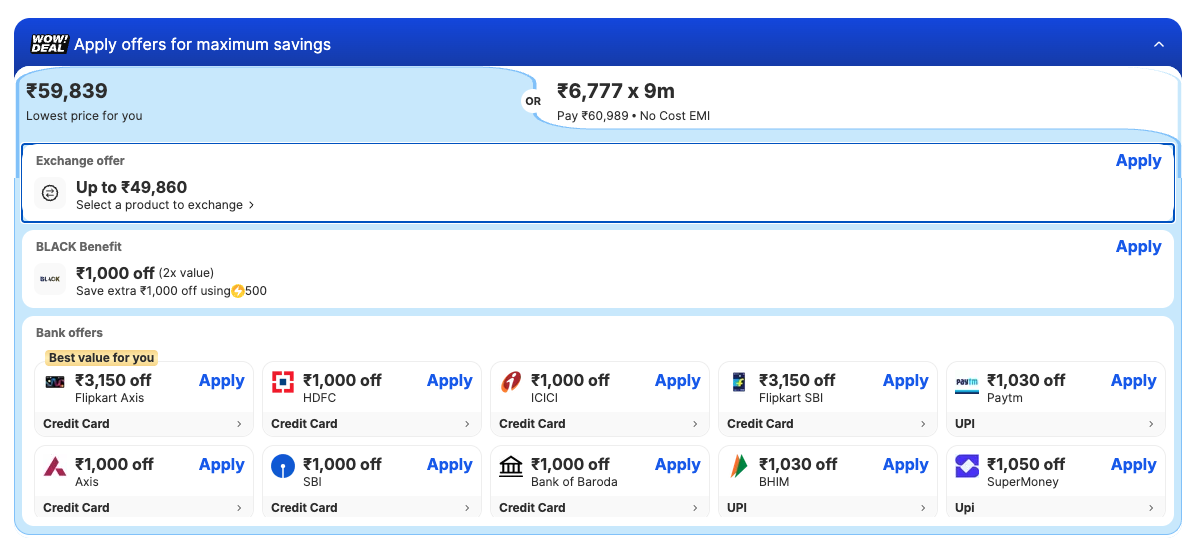Click the 'Bank offers' section label
The image size is (1185, 543).
pos(70,333)
